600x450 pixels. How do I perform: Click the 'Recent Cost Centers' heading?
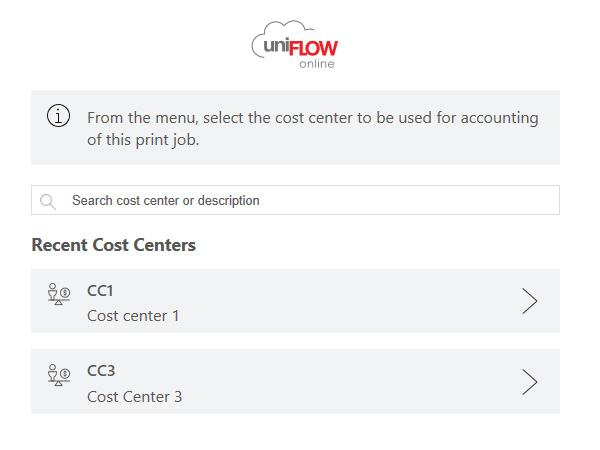114,245
